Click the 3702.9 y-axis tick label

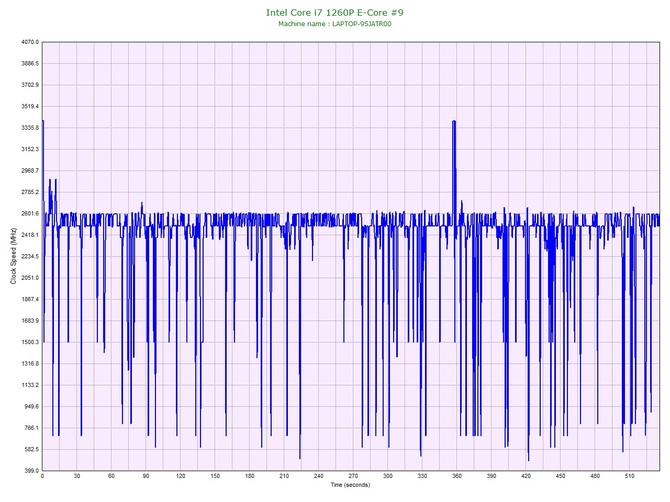point(30,85)
